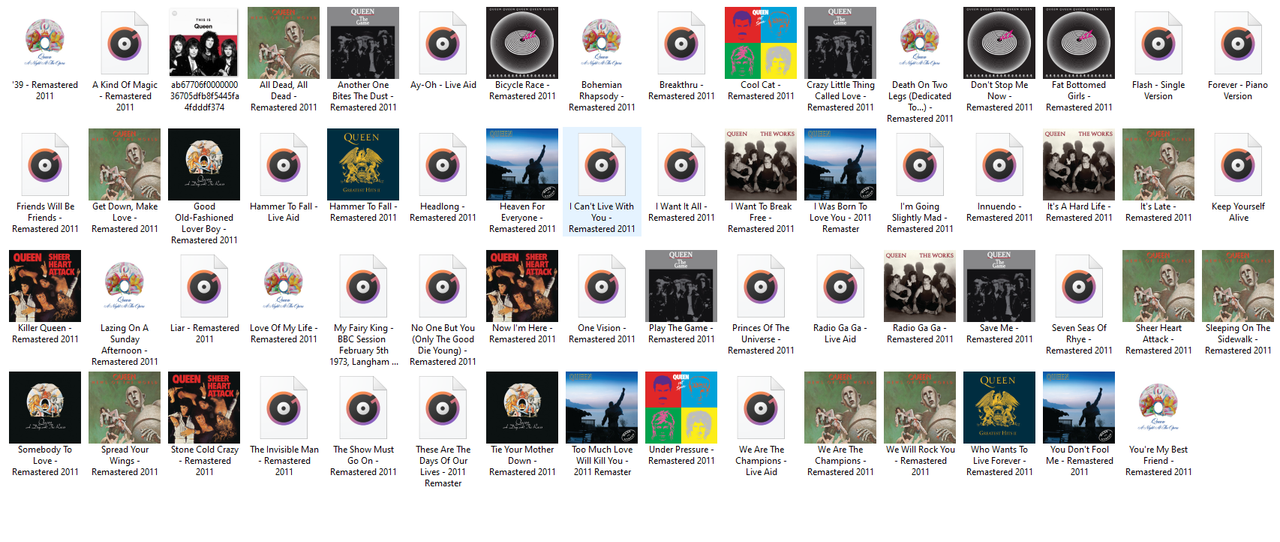Click the Don't Stop Me Now Jazz cover
Screen dimensions: 1280x542
click(x=999, y=43)
